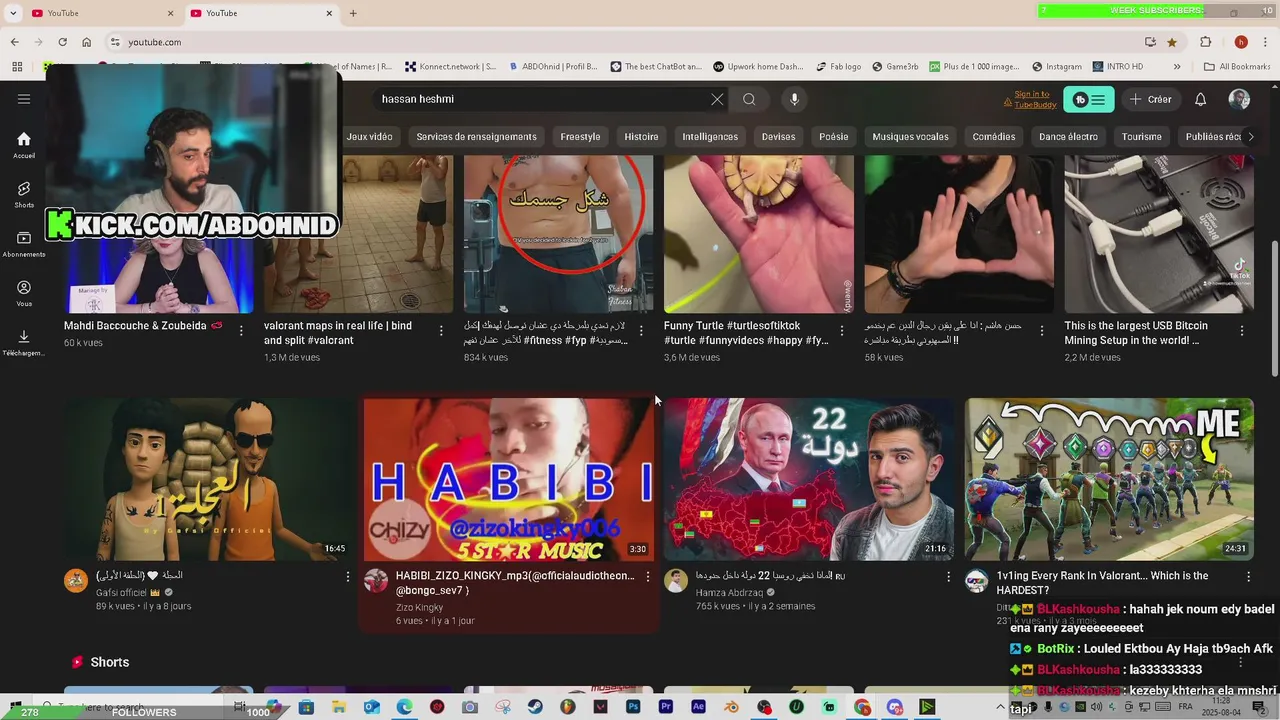Open the Vous sidebar section
Screen dimensions: 1280x720
click(24, 294)
